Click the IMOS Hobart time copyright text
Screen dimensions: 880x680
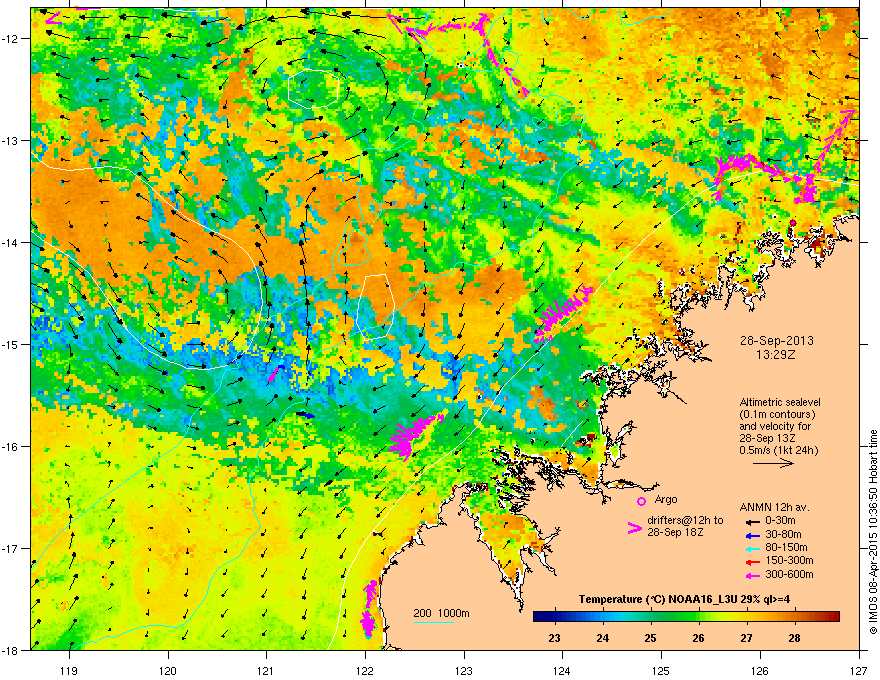coord(873,532)
